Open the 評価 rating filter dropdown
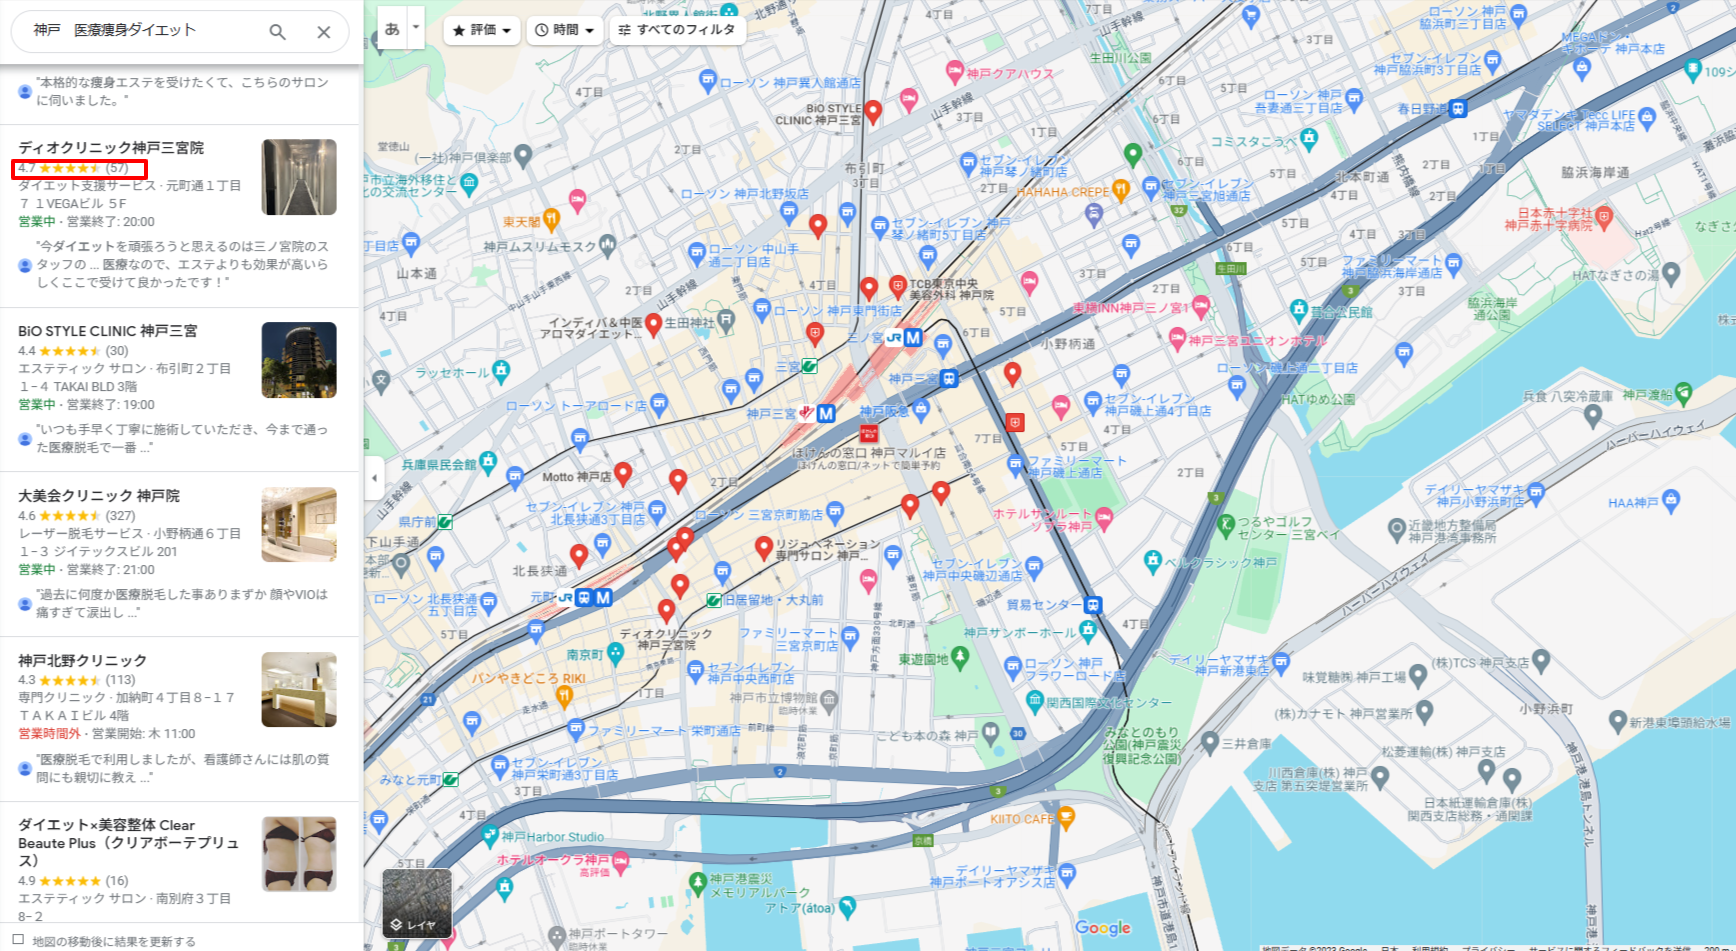The image size is (1736, 951). pos(481,30)
